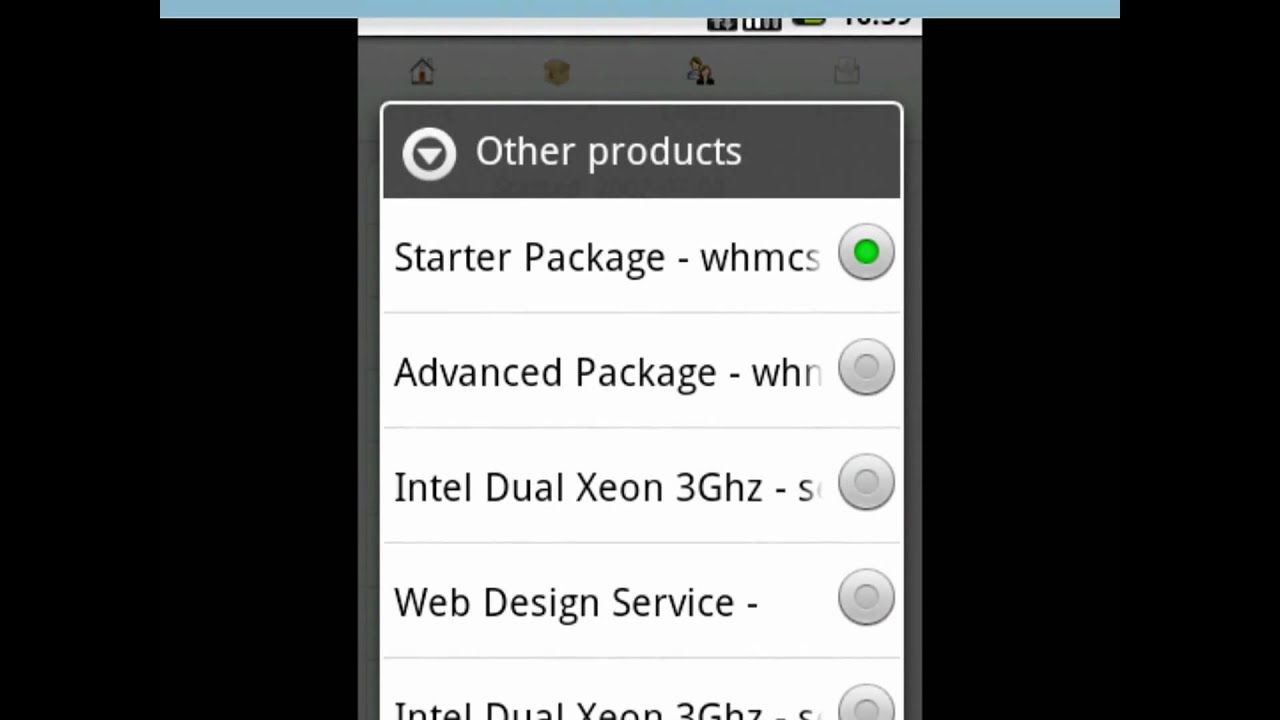Open the clients people icon
The image size is (1280, 720).
coord(700,71)
